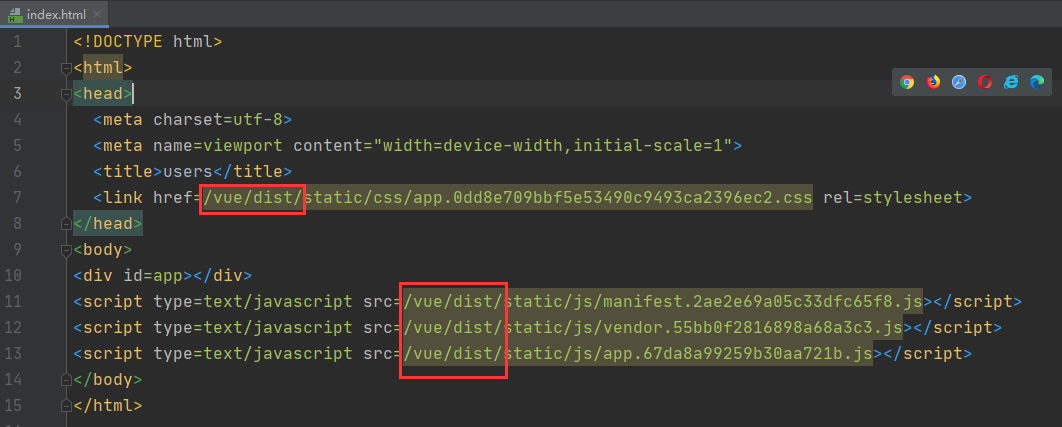Collapse the head tag fold marker

coord(66,94)
